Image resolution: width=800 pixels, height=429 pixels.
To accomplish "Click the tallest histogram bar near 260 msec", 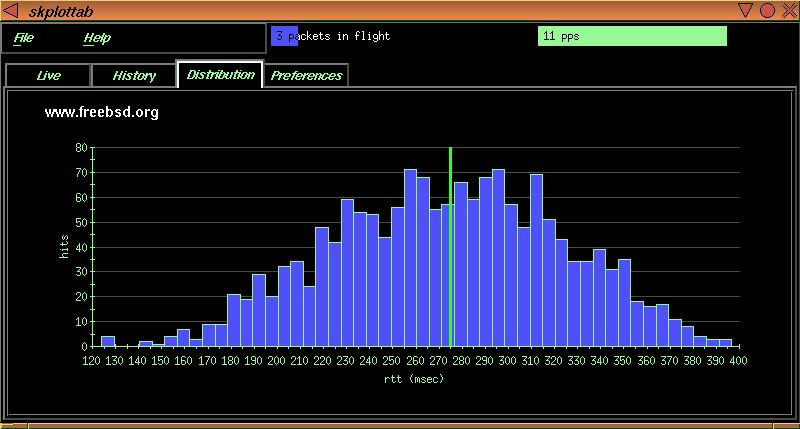I will pyautogui.click(x=410, y=260).
